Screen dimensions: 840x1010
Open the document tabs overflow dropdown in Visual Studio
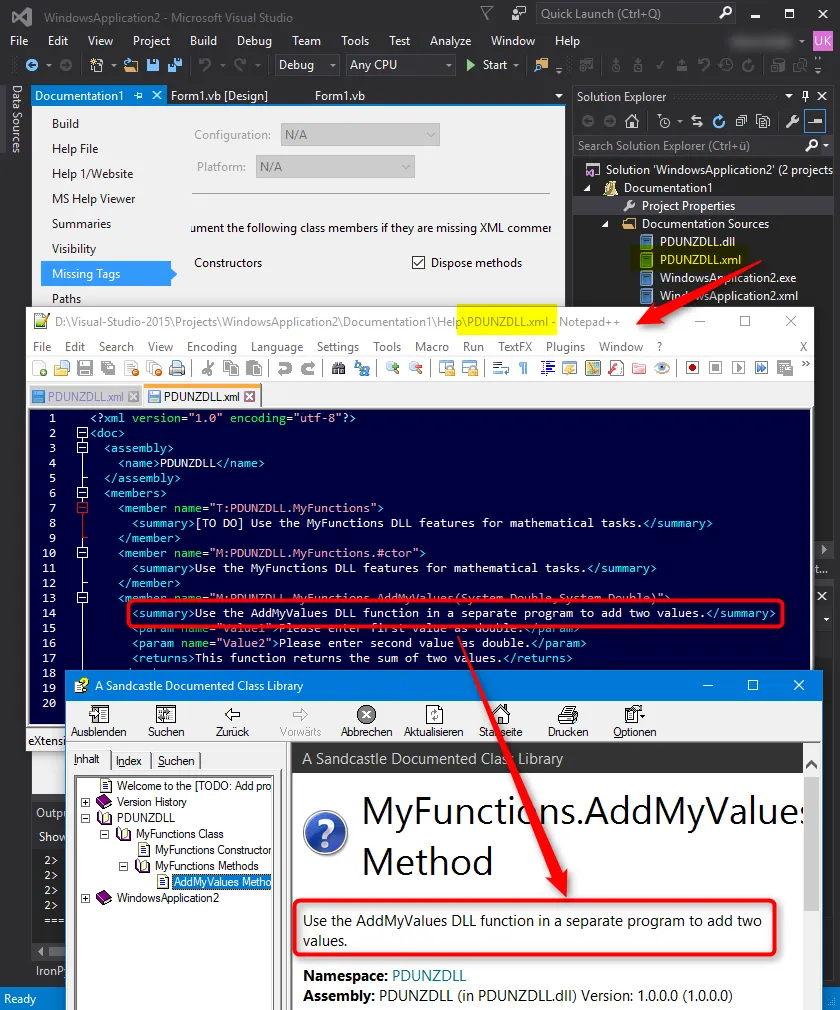tap(558, 96)
